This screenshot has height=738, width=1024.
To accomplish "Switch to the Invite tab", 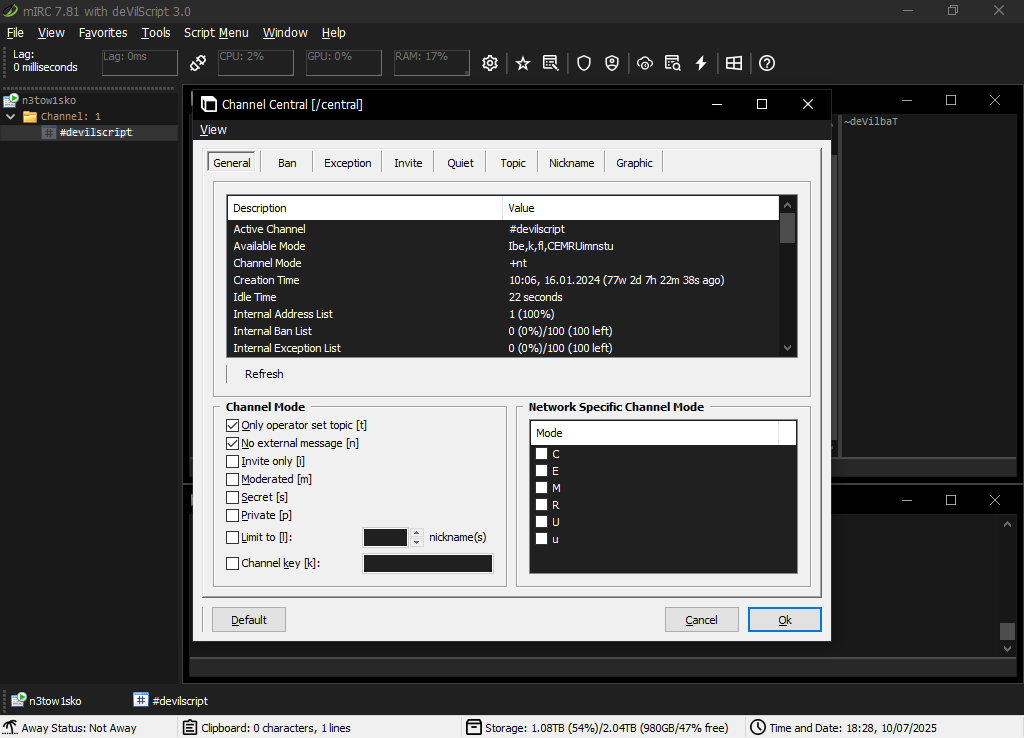I will coord(408,163).
